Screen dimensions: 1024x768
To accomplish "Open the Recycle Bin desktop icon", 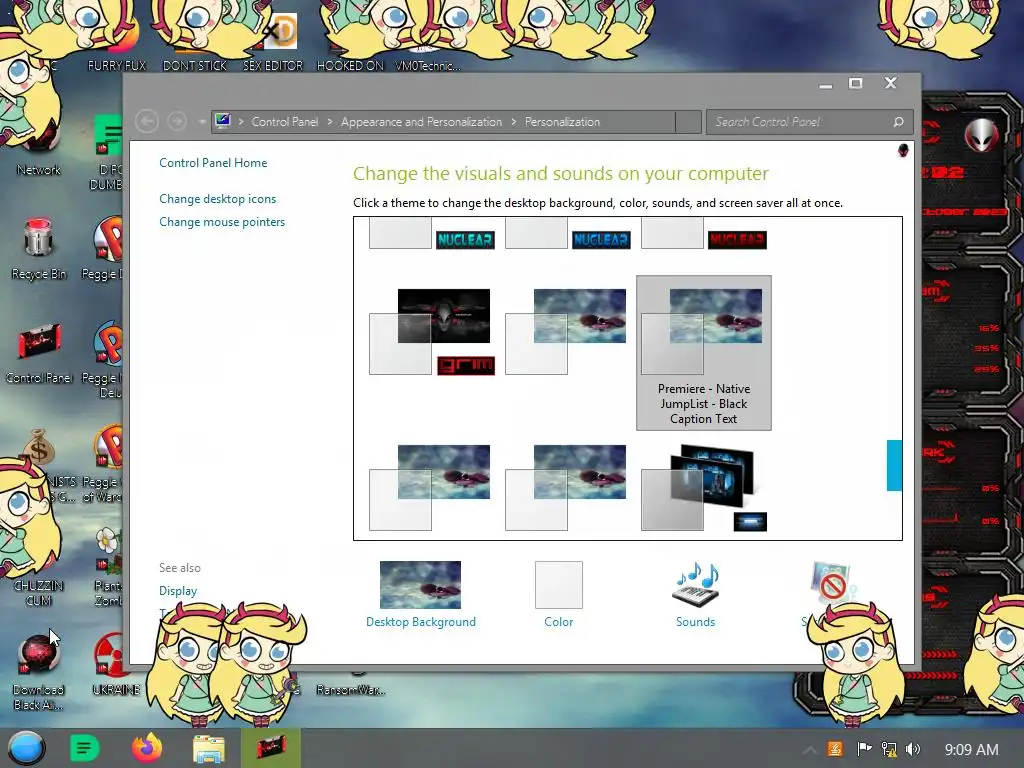I will (x=39, y=249).
